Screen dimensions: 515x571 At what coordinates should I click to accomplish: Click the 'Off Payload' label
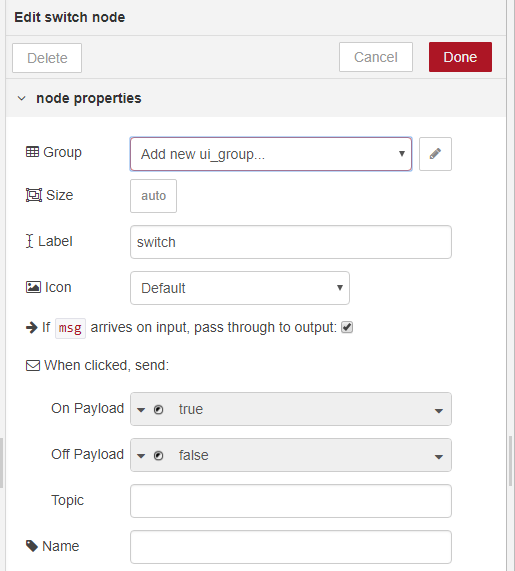click(x=87, y=454)
